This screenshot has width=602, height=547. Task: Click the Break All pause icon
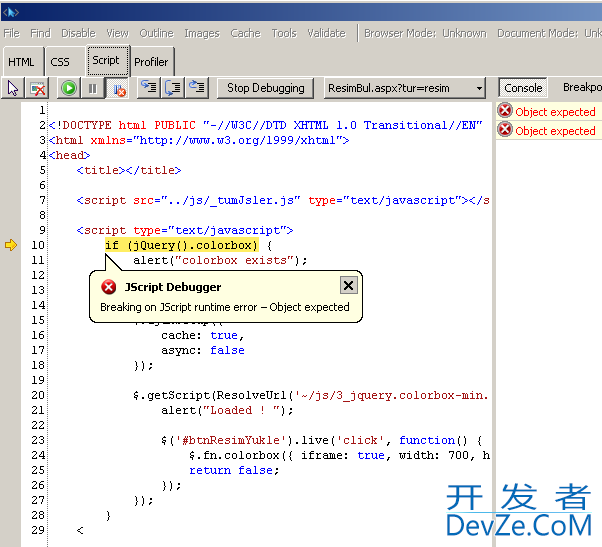click(93, 88)
